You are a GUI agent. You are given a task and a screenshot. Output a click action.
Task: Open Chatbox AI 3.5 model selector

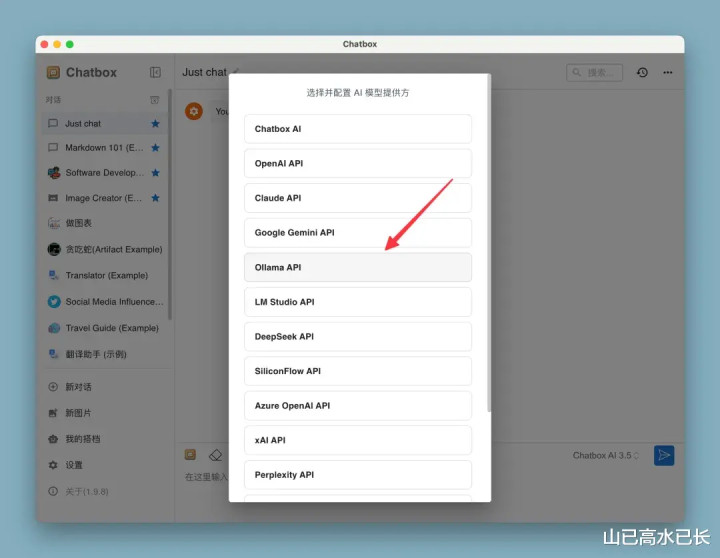(606, 456)
